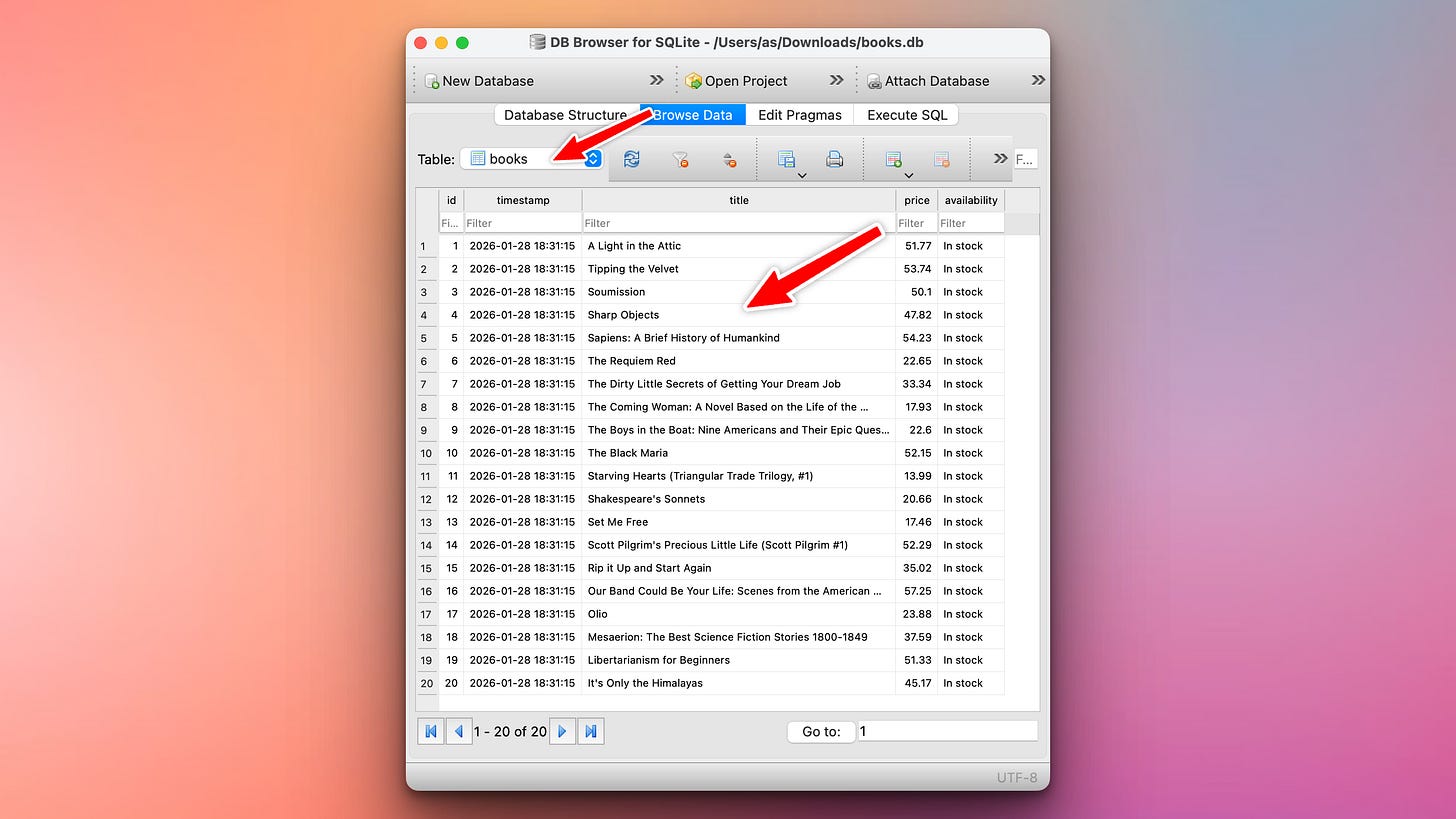Clear all column filters

coord(681,159)
